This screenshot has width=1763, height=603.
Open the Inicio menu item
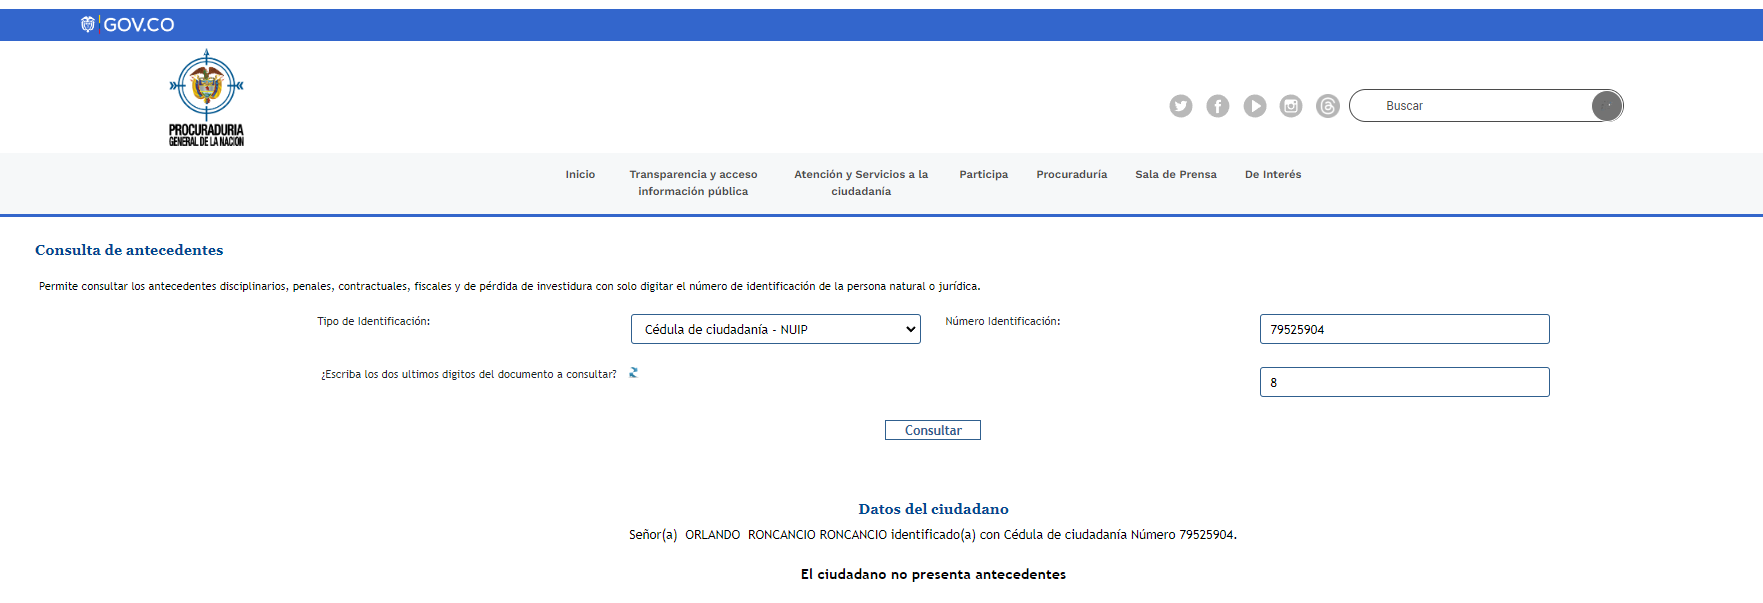580,175
